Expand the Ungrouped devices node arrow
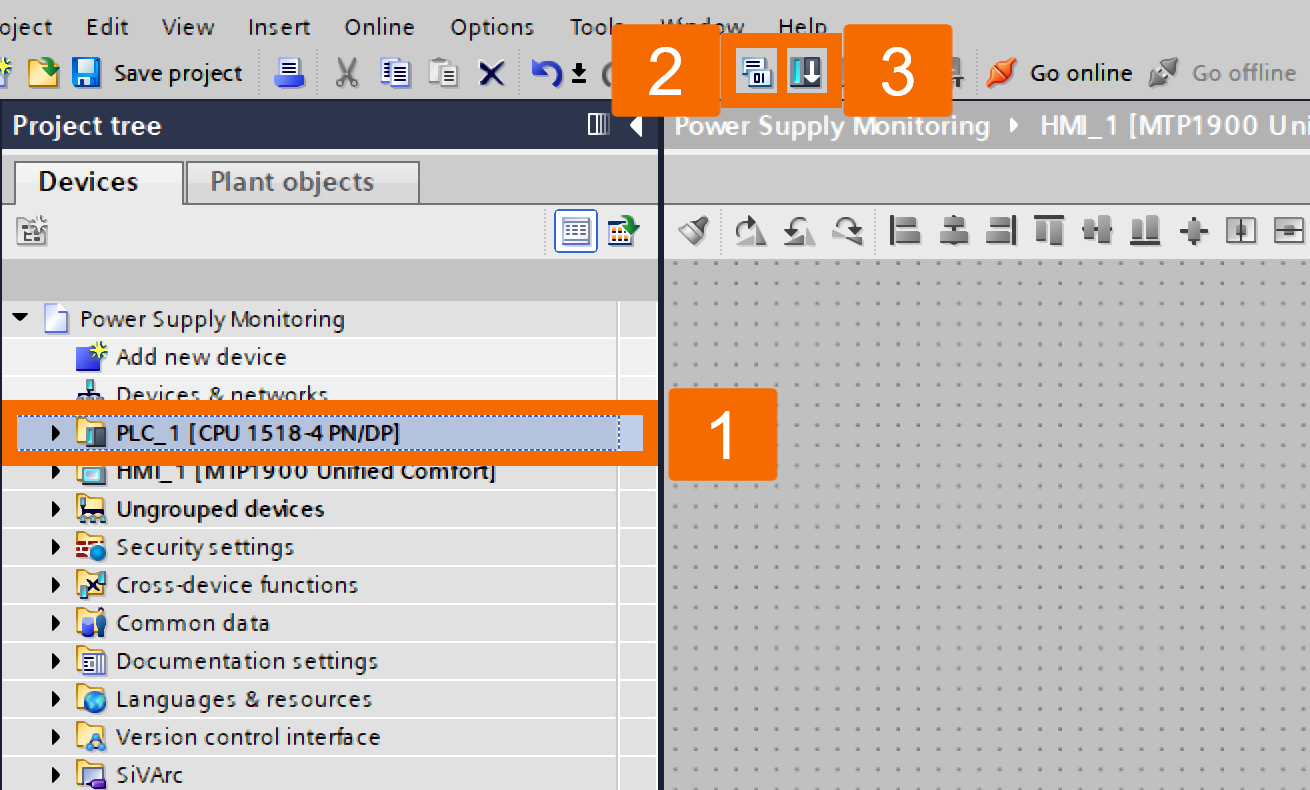This screenshot has height=790, width=1310. (x=56, y=509)
